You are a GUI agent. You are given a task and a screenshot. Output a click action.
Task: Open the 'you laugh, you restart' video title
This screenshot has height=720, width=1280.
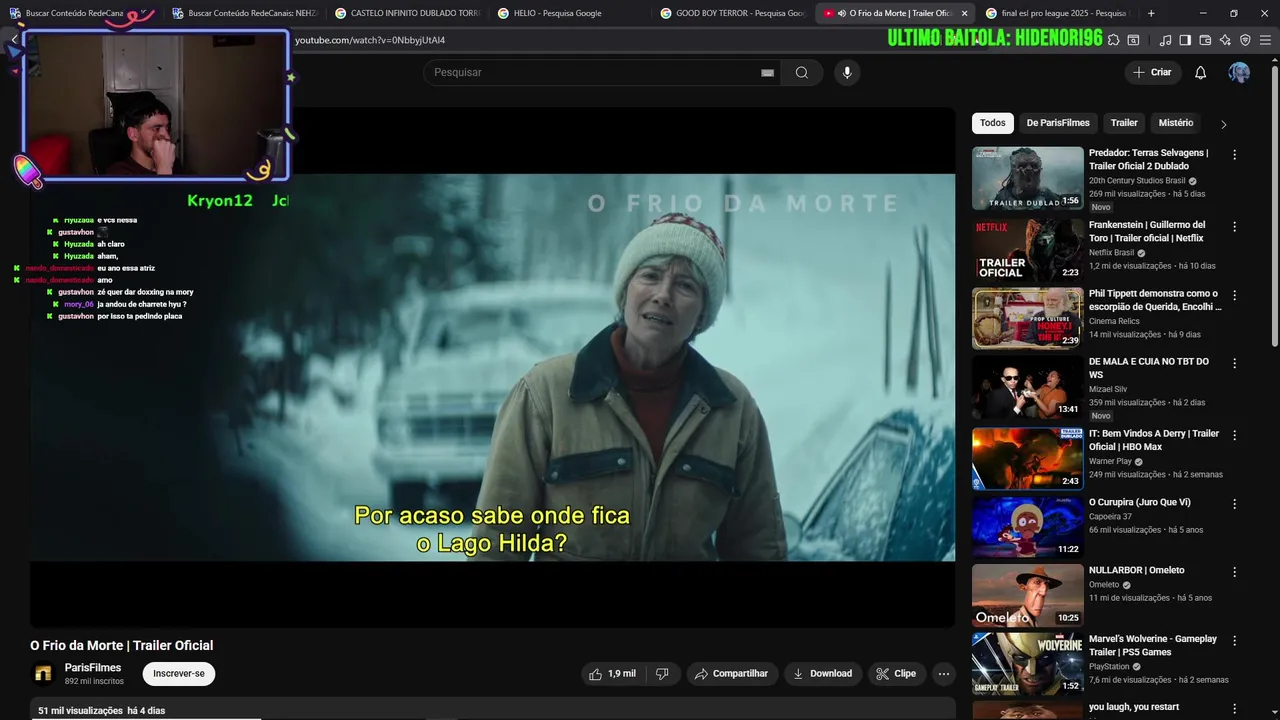[x=1134, y=707]
